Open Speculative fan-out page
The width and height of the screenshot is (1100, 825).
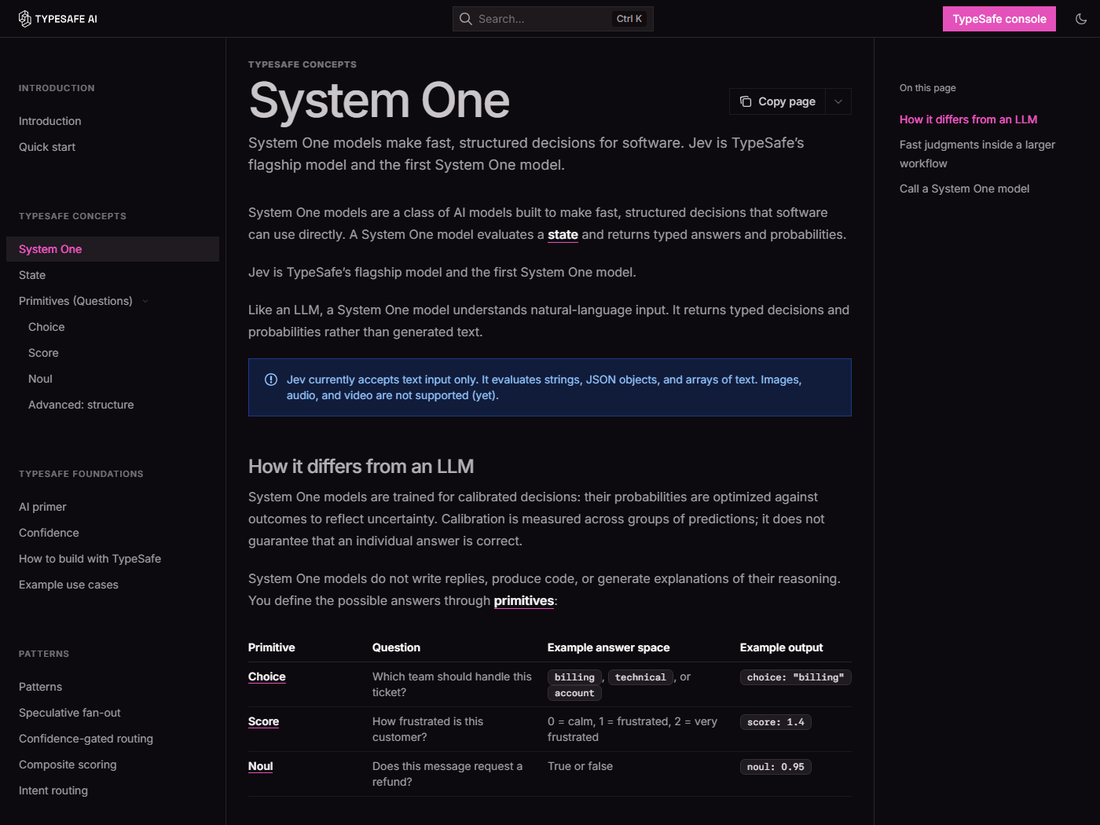[69, 713]
